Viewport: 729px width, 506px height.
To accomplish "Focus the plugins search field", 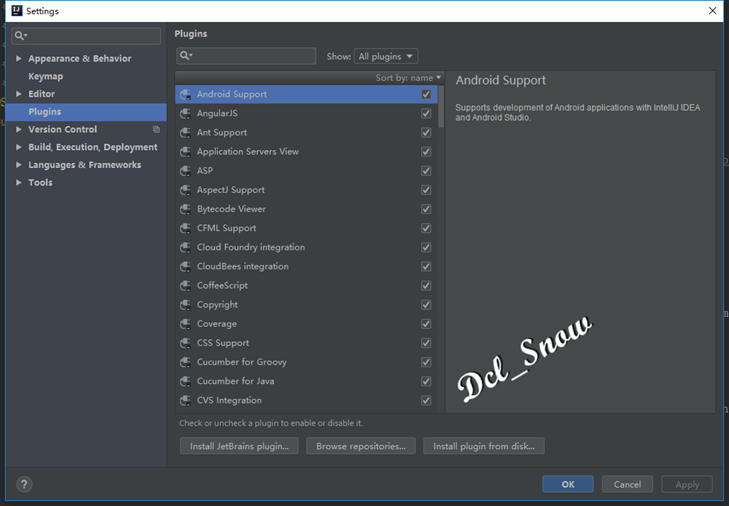I will [246, 56].
